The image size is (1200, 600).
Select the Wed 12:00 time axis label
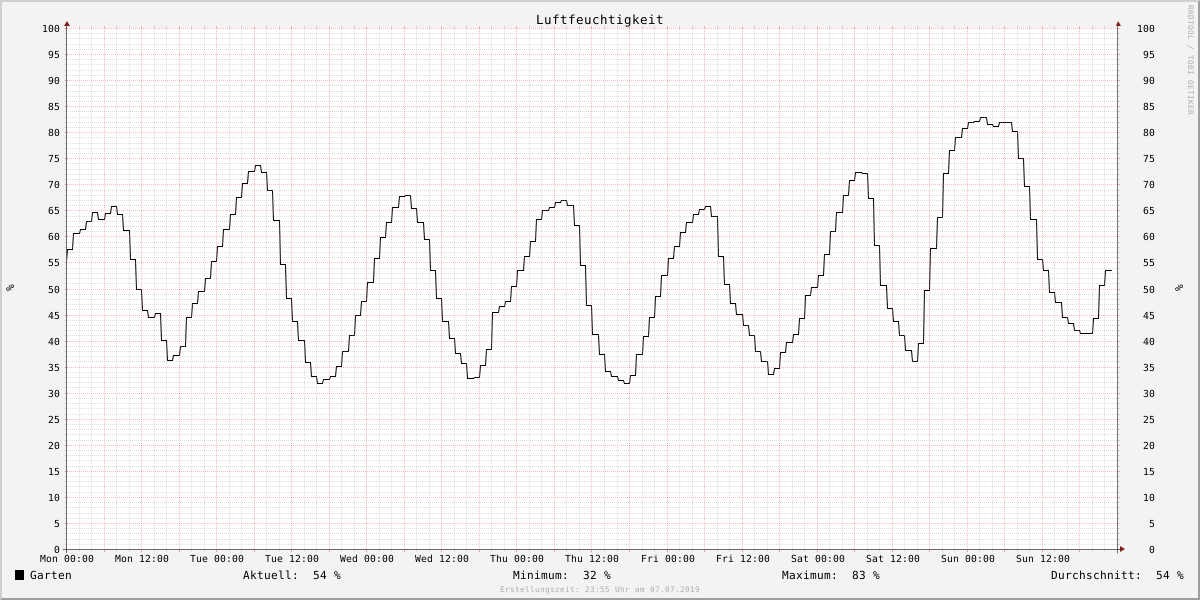click(x=442, y=559)
